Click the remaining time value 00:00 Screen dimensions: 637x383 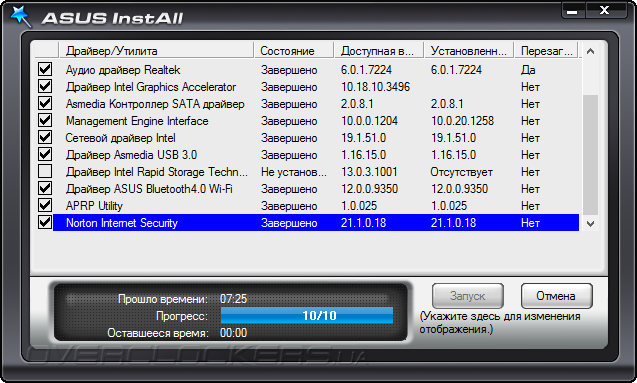[233, 333]
